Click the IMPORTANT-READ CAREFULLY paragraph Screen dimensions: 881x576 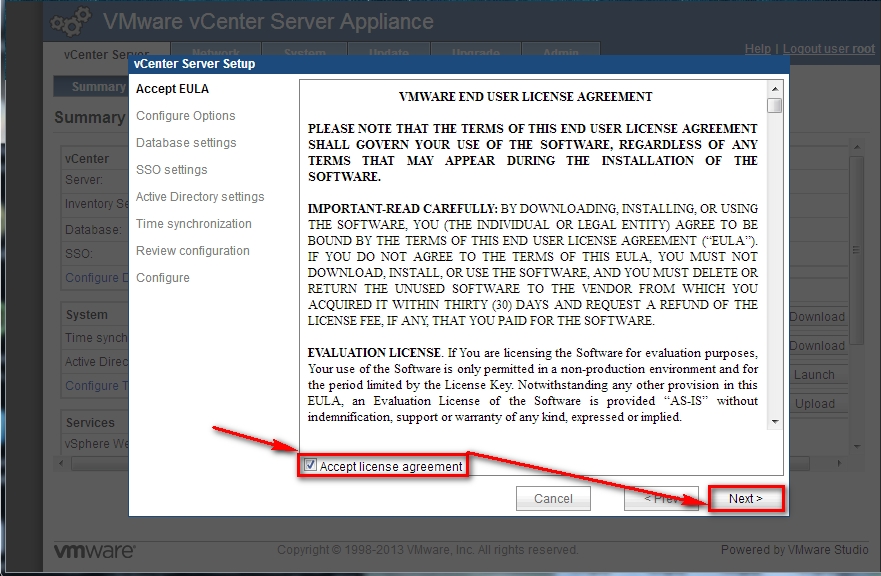point(533,265)
